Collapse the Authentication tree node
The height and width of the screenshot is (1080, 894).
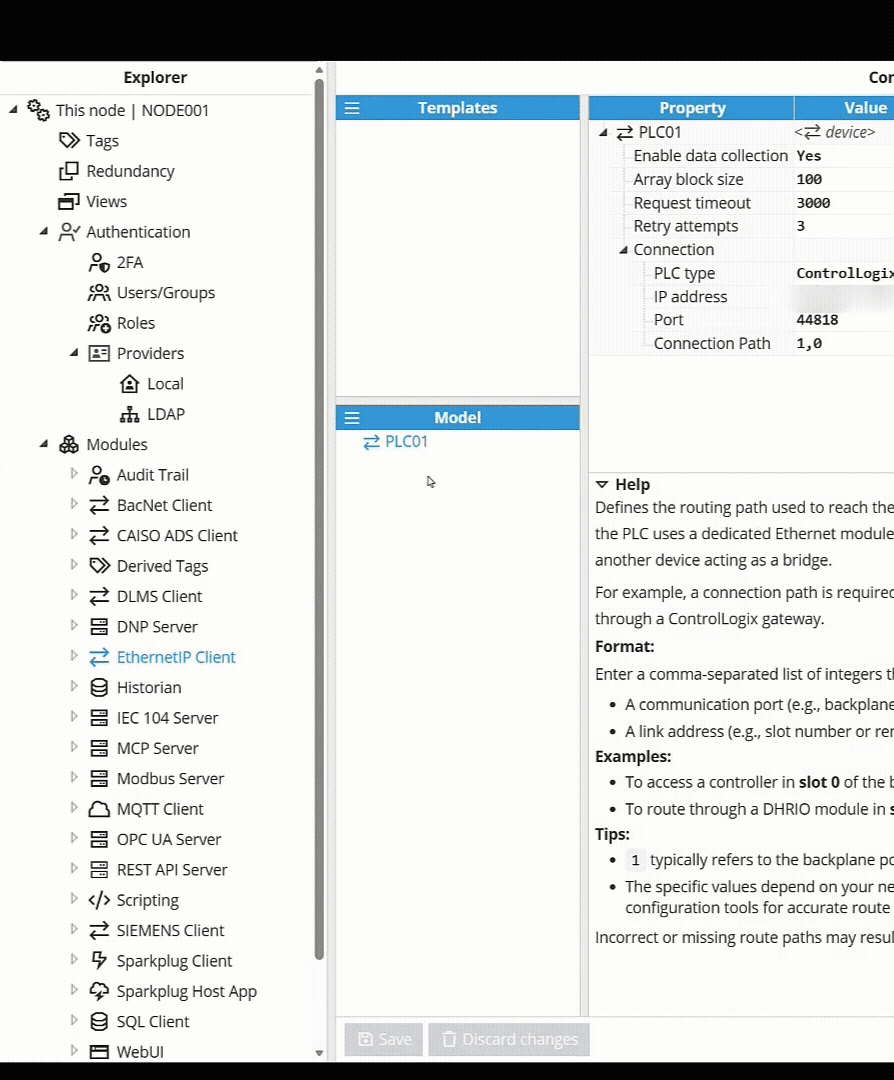(x=43, y=231)
